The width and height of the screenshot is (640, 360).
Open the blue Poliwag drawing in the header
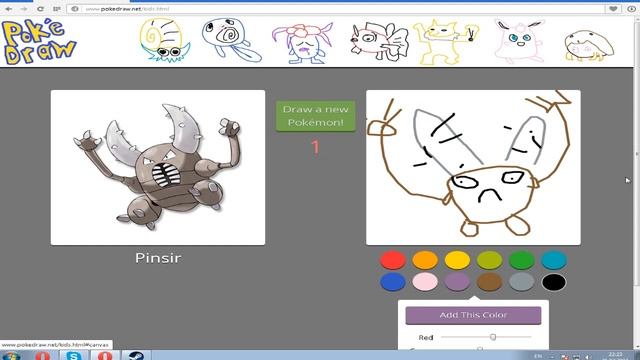[231, 40]
